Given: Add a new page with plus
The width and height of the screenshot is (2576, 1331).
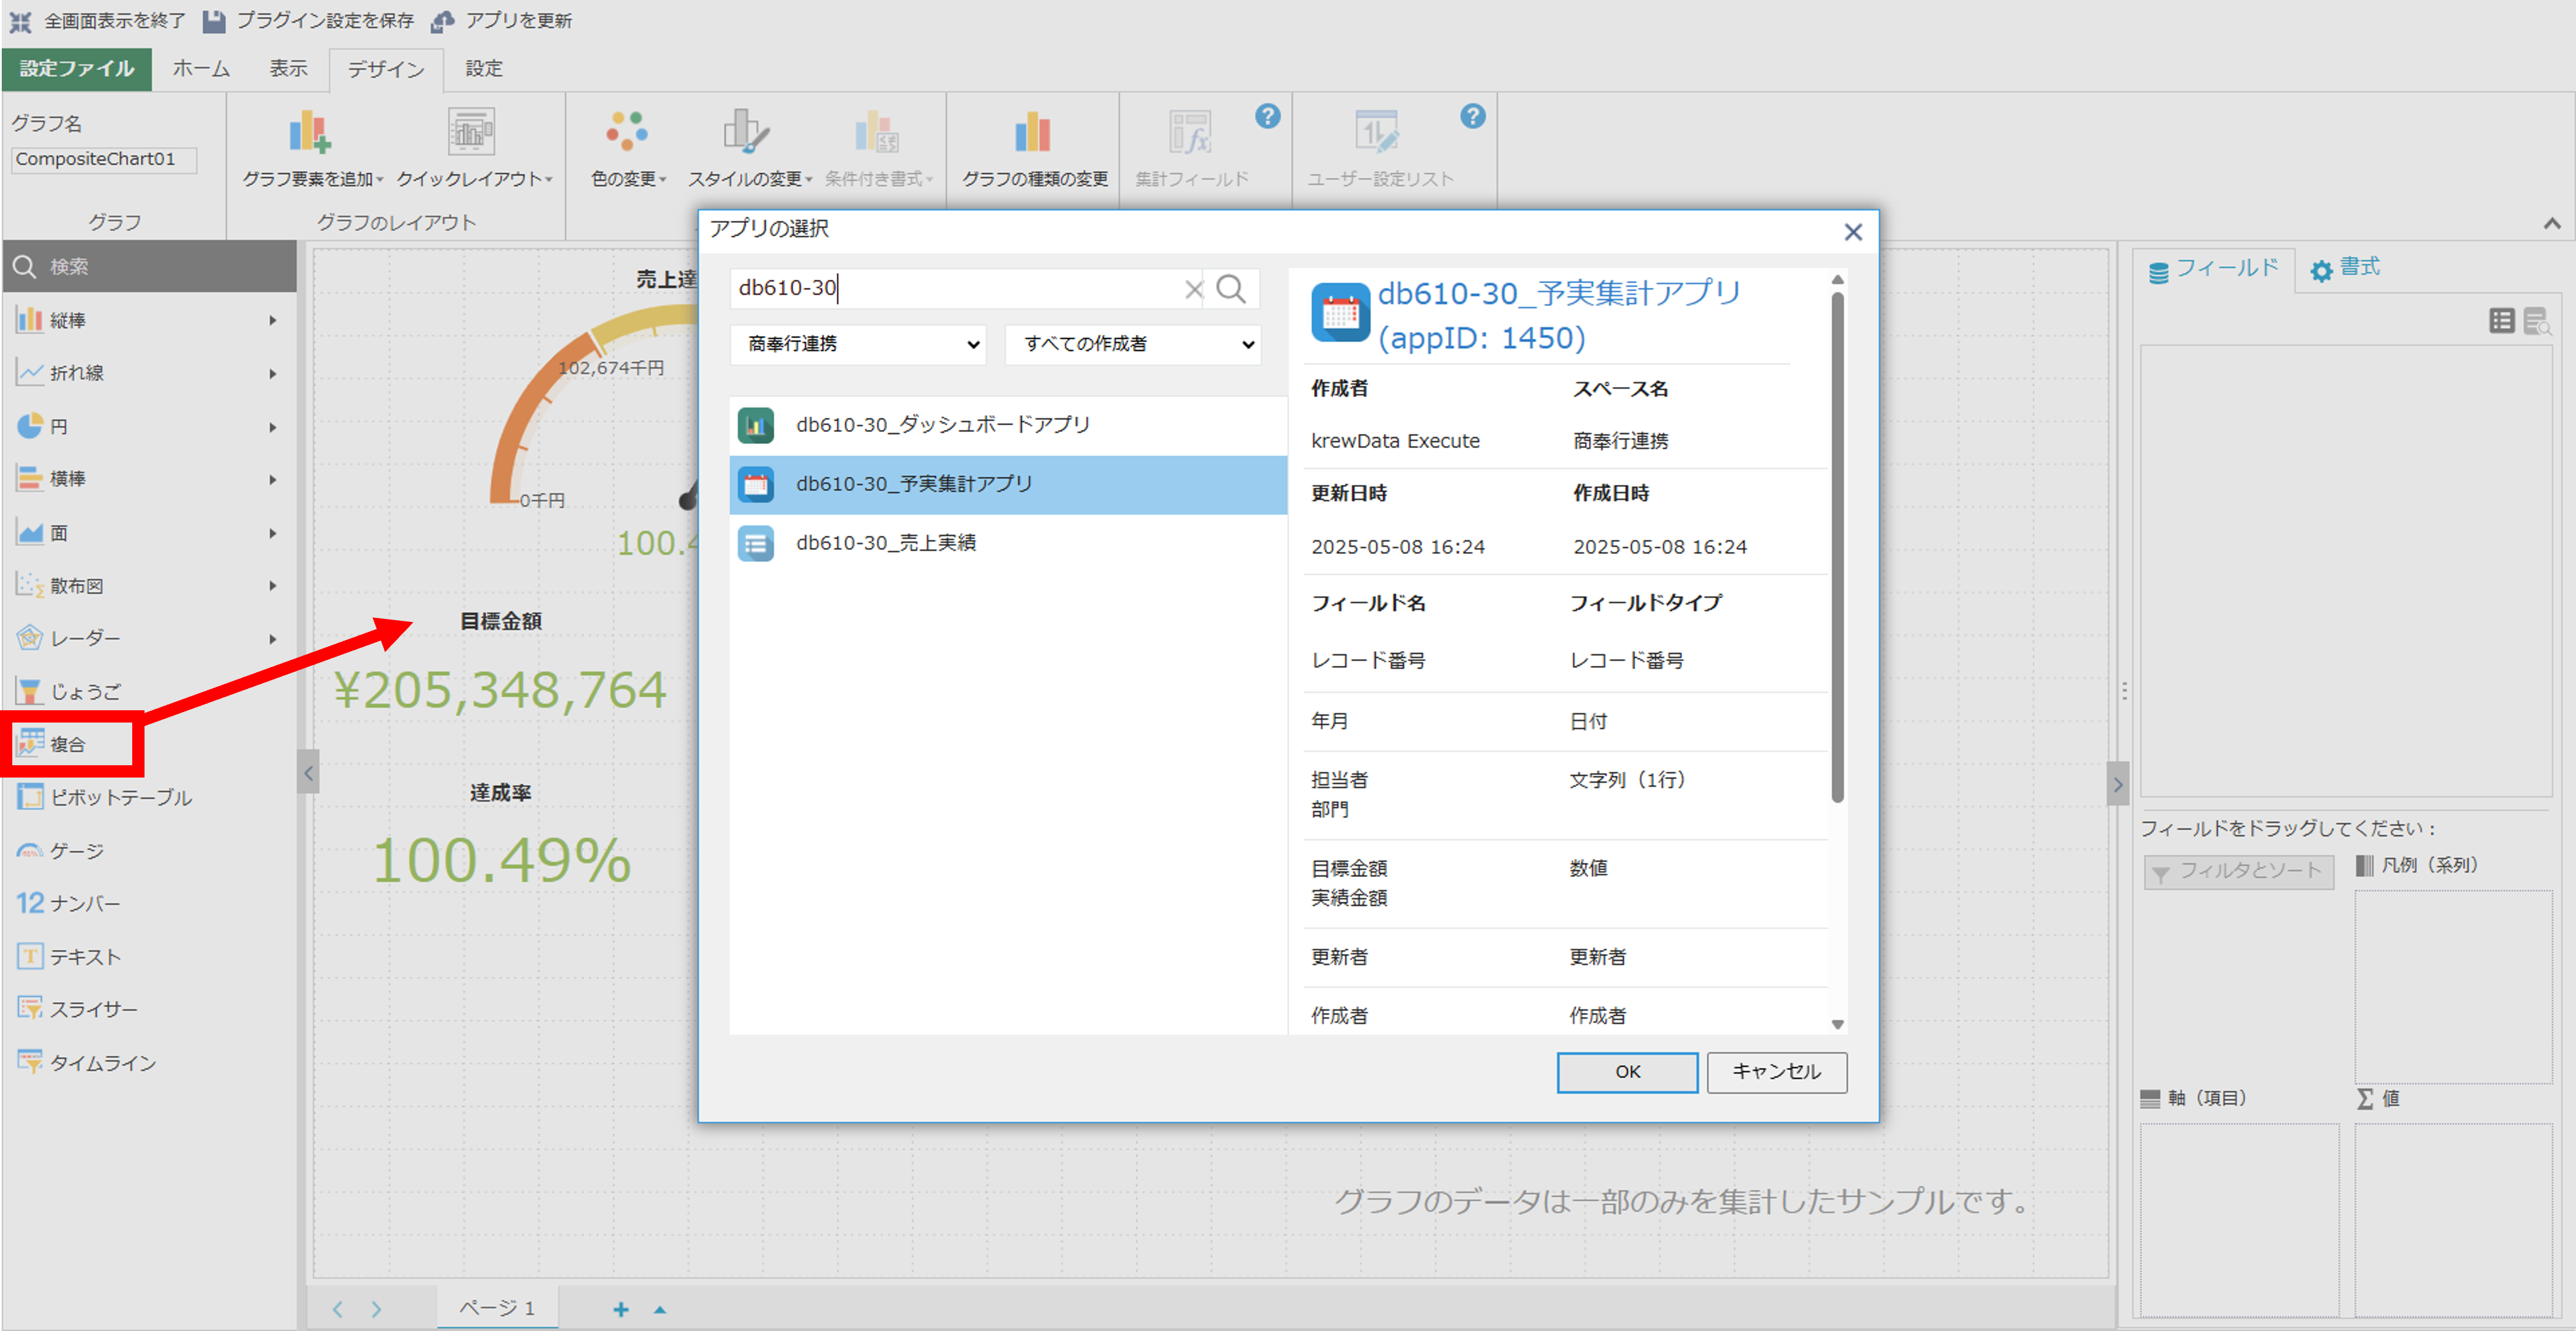Looking at the screenshot, I should coord(621,1309).
